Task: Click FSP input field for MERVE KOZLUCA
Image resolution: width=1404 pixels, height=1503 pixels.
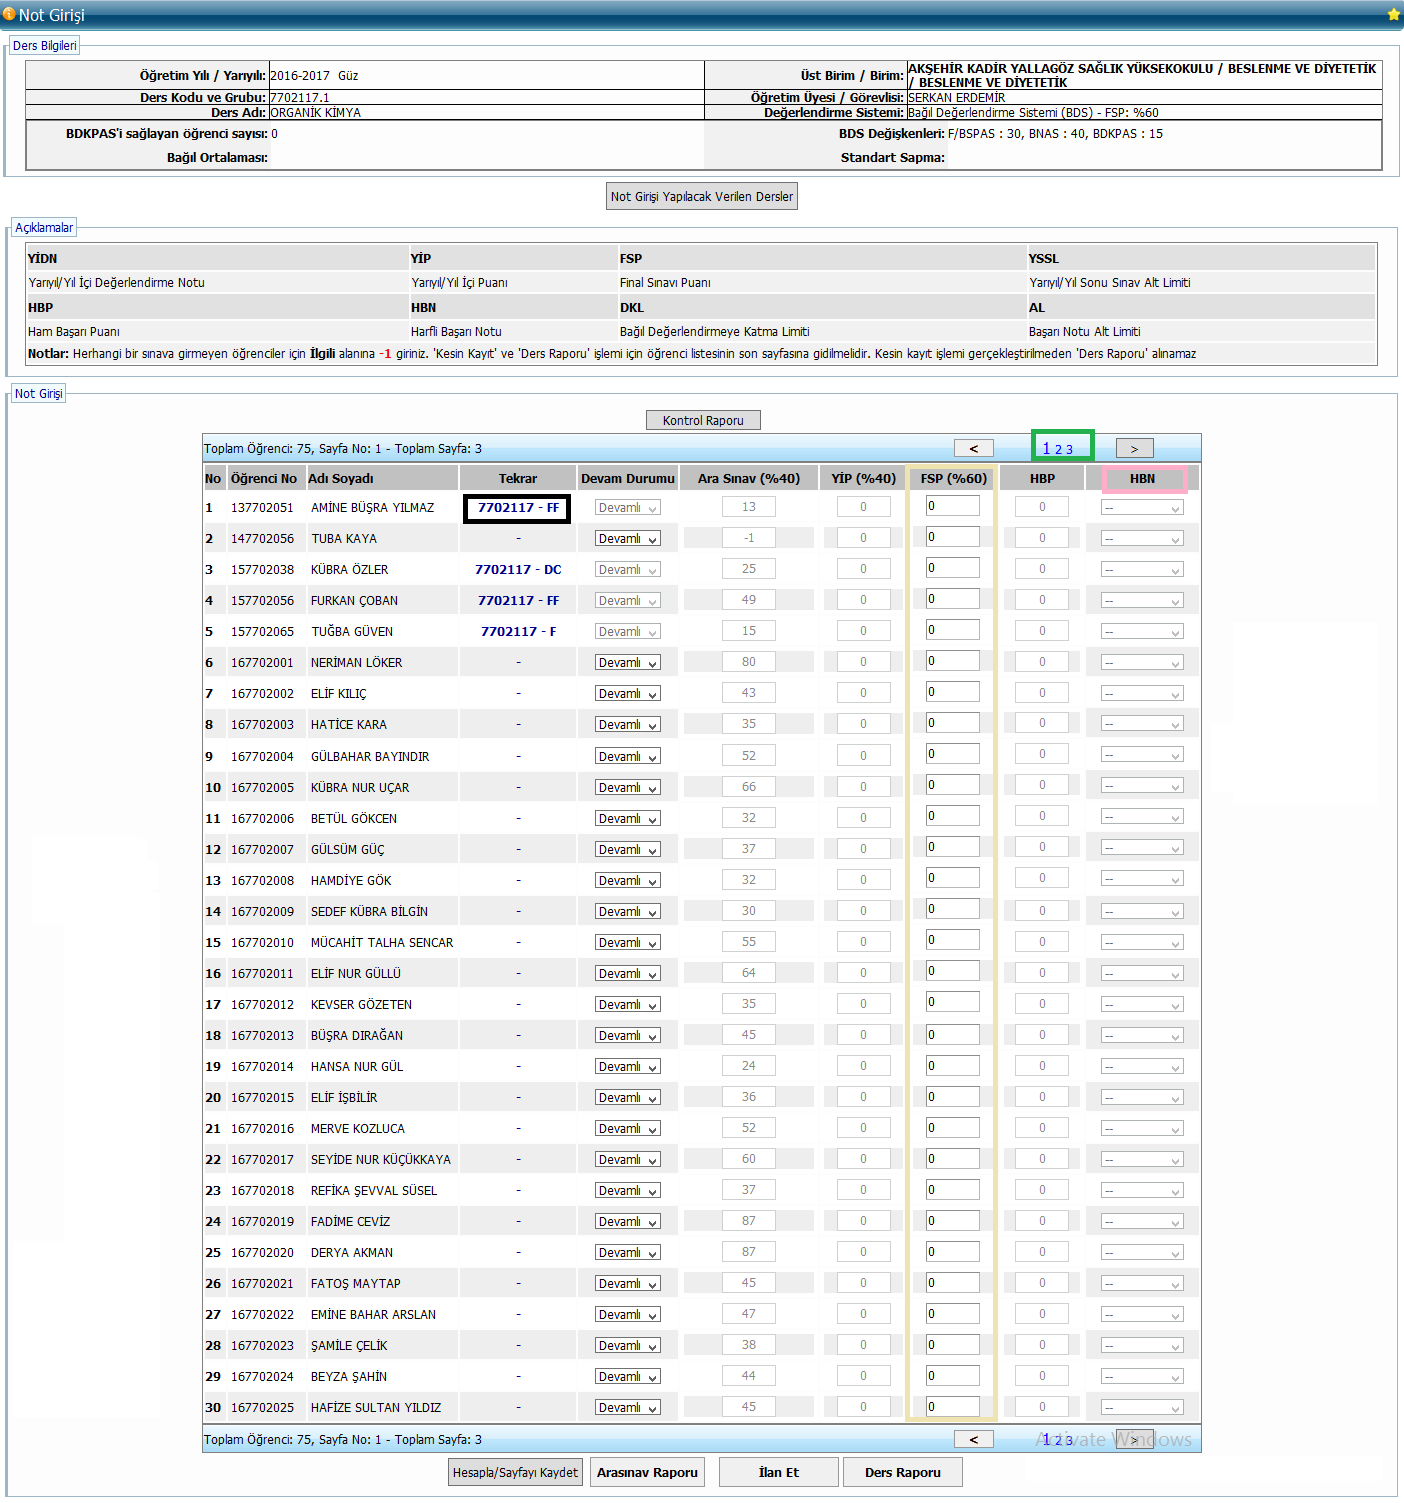Action: tap(952, 1128)
